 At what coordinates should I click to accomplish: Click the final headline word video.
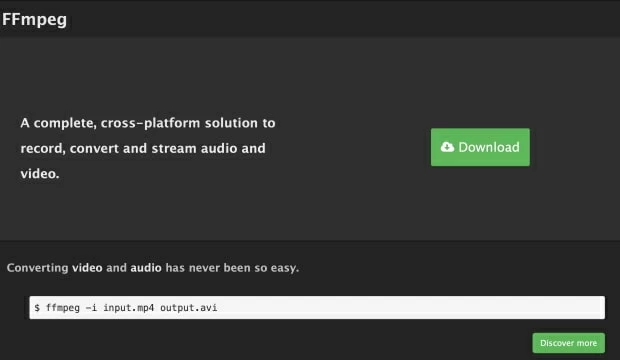coord(40,174)
